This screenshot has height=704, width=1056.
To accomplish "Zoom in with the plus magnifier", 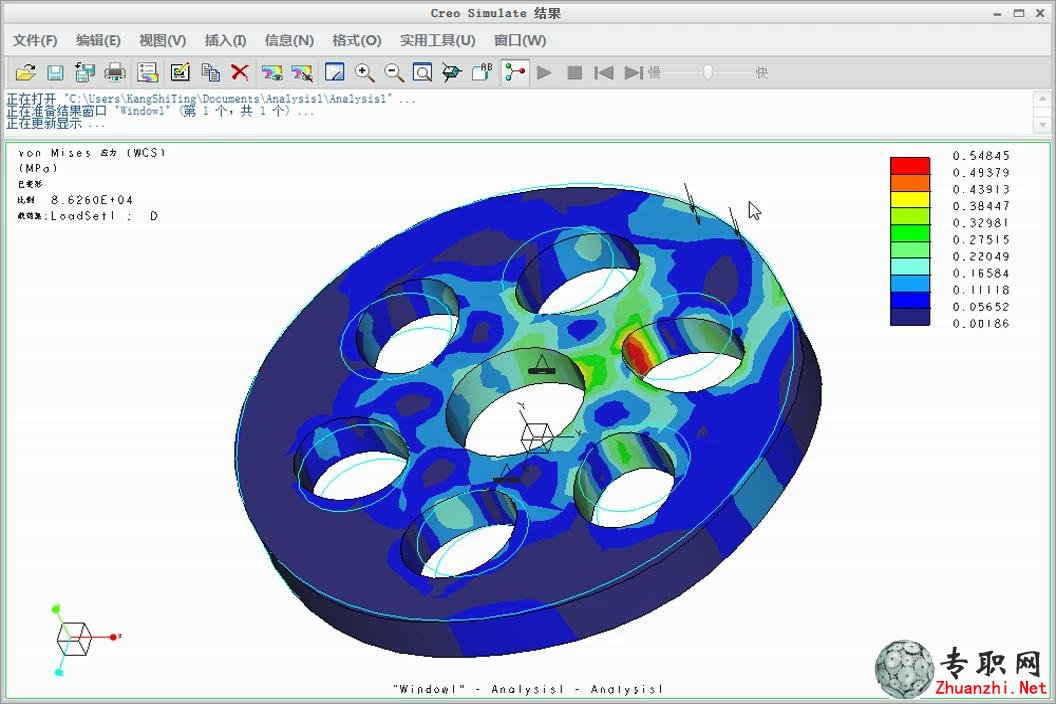I will click(364, 72).
